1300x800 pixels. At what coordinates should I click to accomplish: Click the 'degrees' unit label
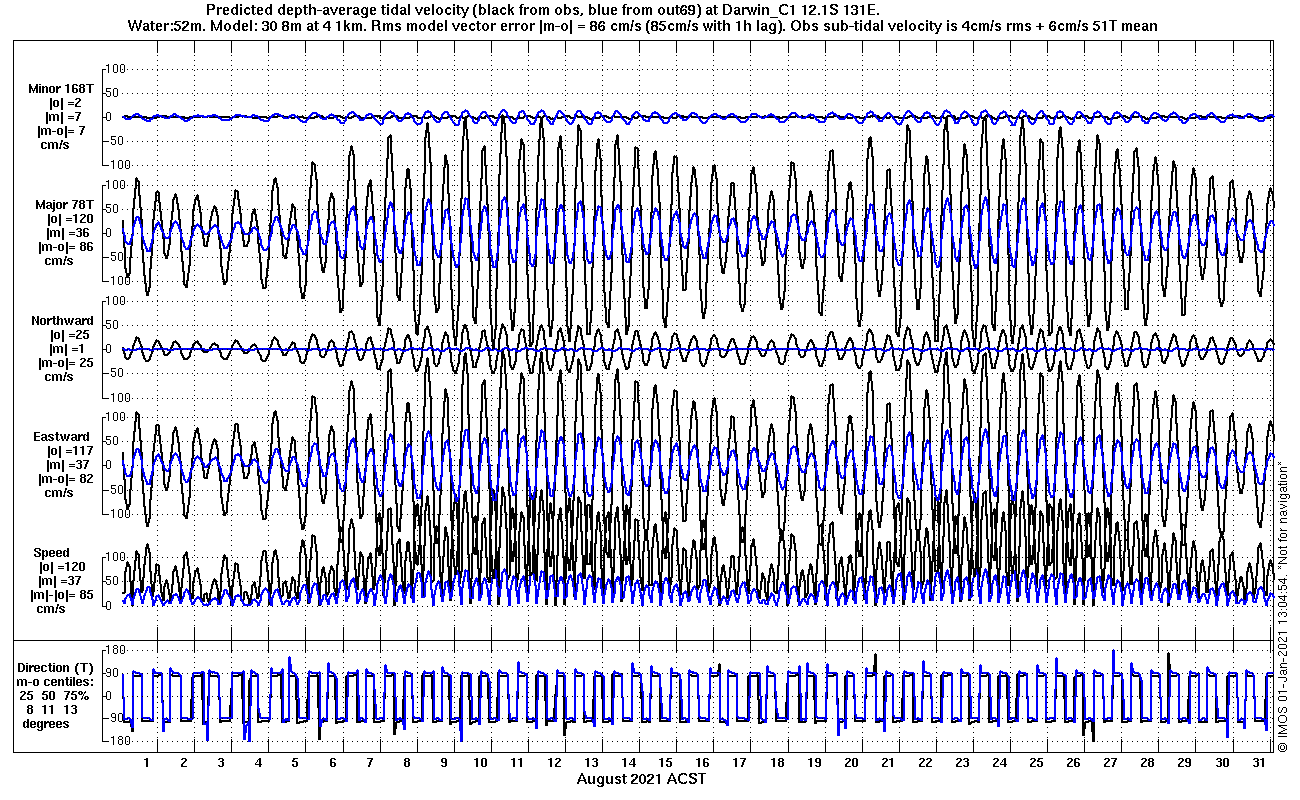tap(46, 723)
